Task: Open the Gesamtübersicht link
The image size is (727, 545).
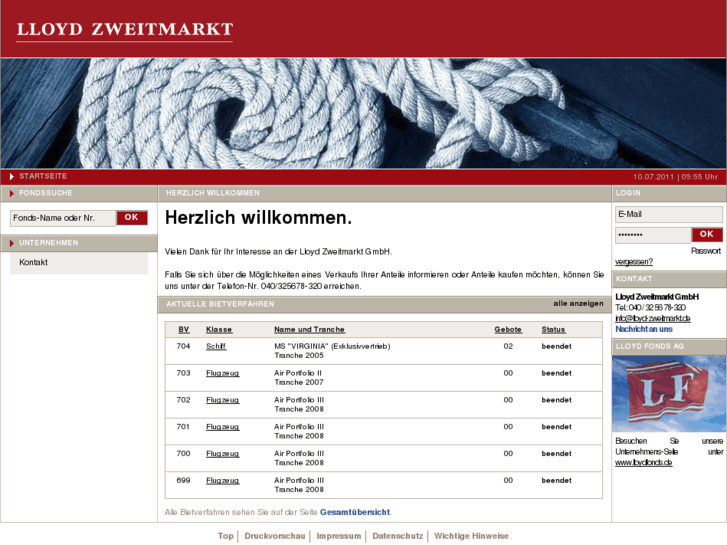Action: pyautogui.click(x=355, y=512)
